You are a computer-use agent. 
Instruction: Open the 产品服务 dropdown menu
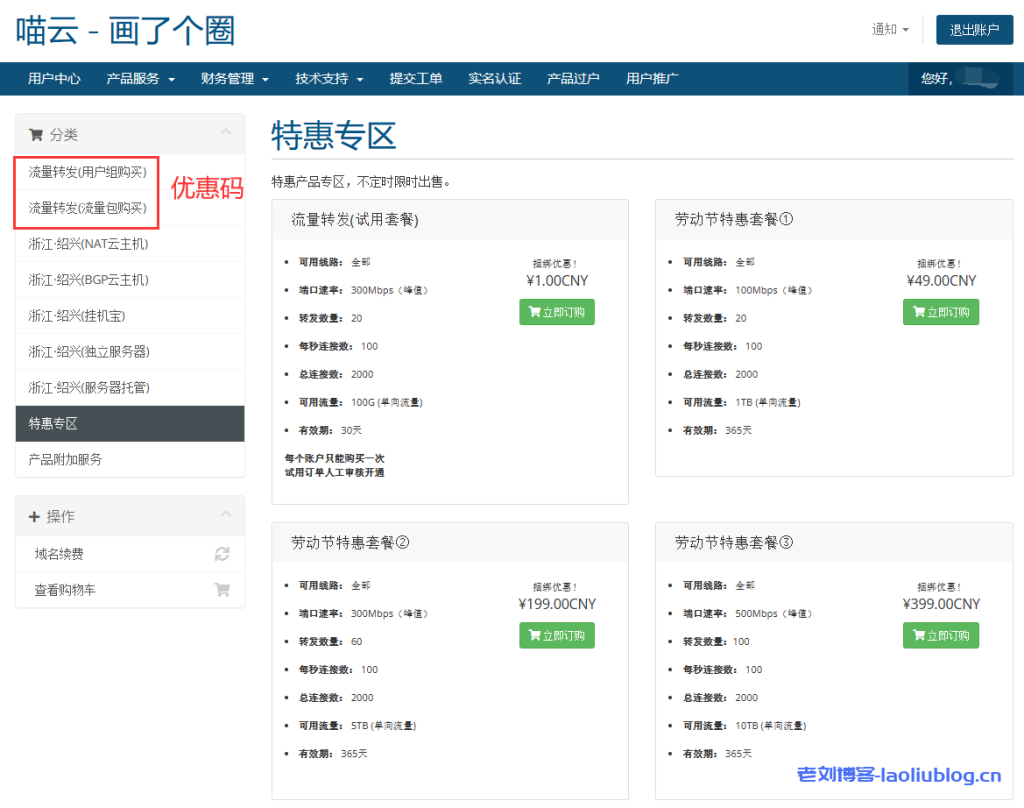pos(141,79)
